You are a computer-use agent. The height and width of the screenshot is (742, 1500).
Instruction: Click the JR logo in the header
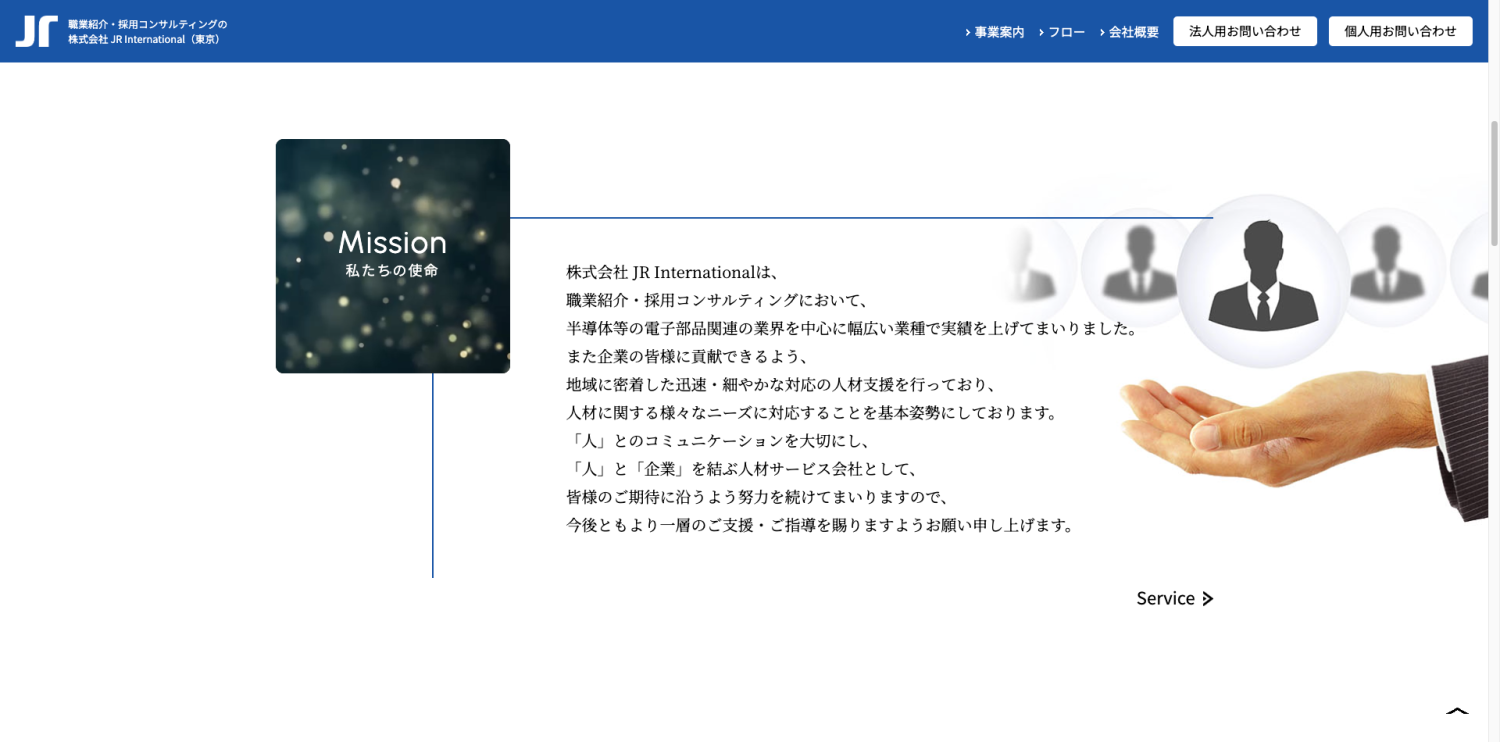36,31
